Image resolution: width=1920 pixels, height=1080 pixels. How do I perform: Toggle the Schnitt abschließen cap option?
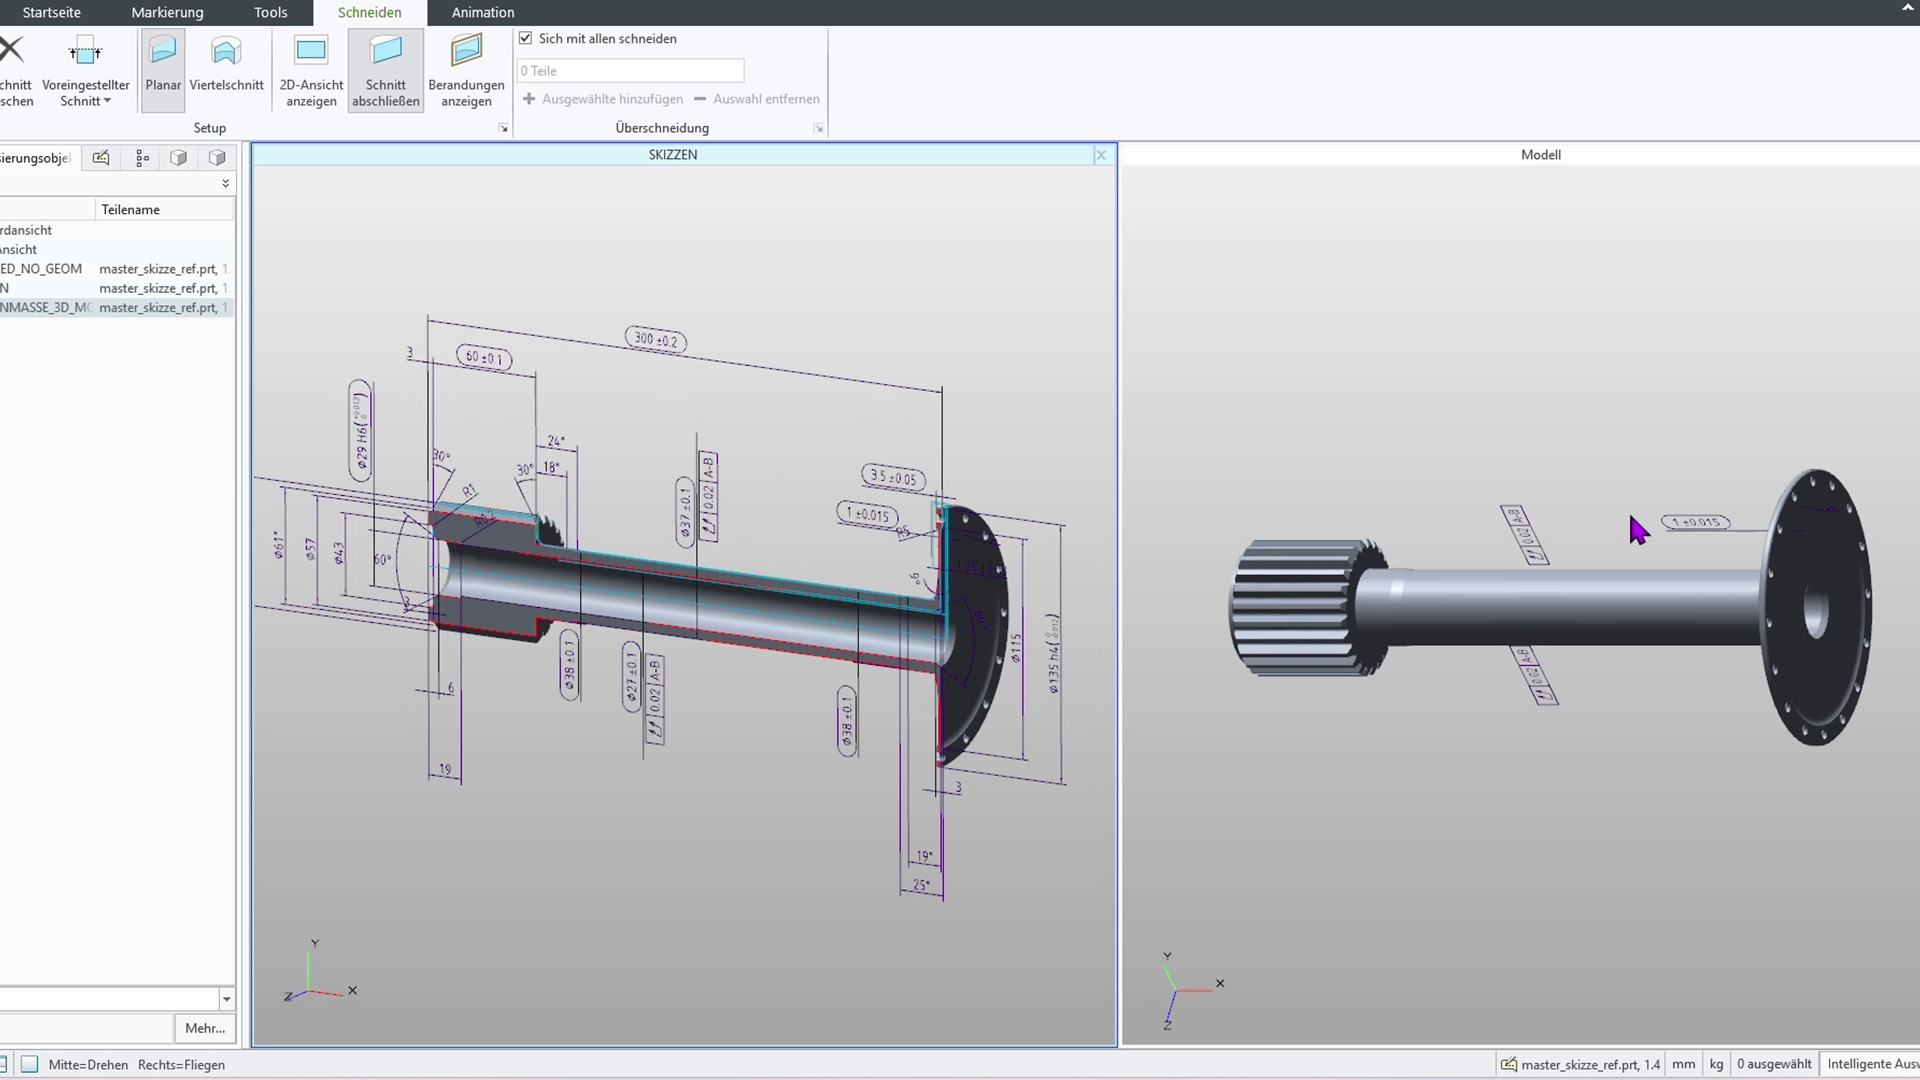(386, 70)
